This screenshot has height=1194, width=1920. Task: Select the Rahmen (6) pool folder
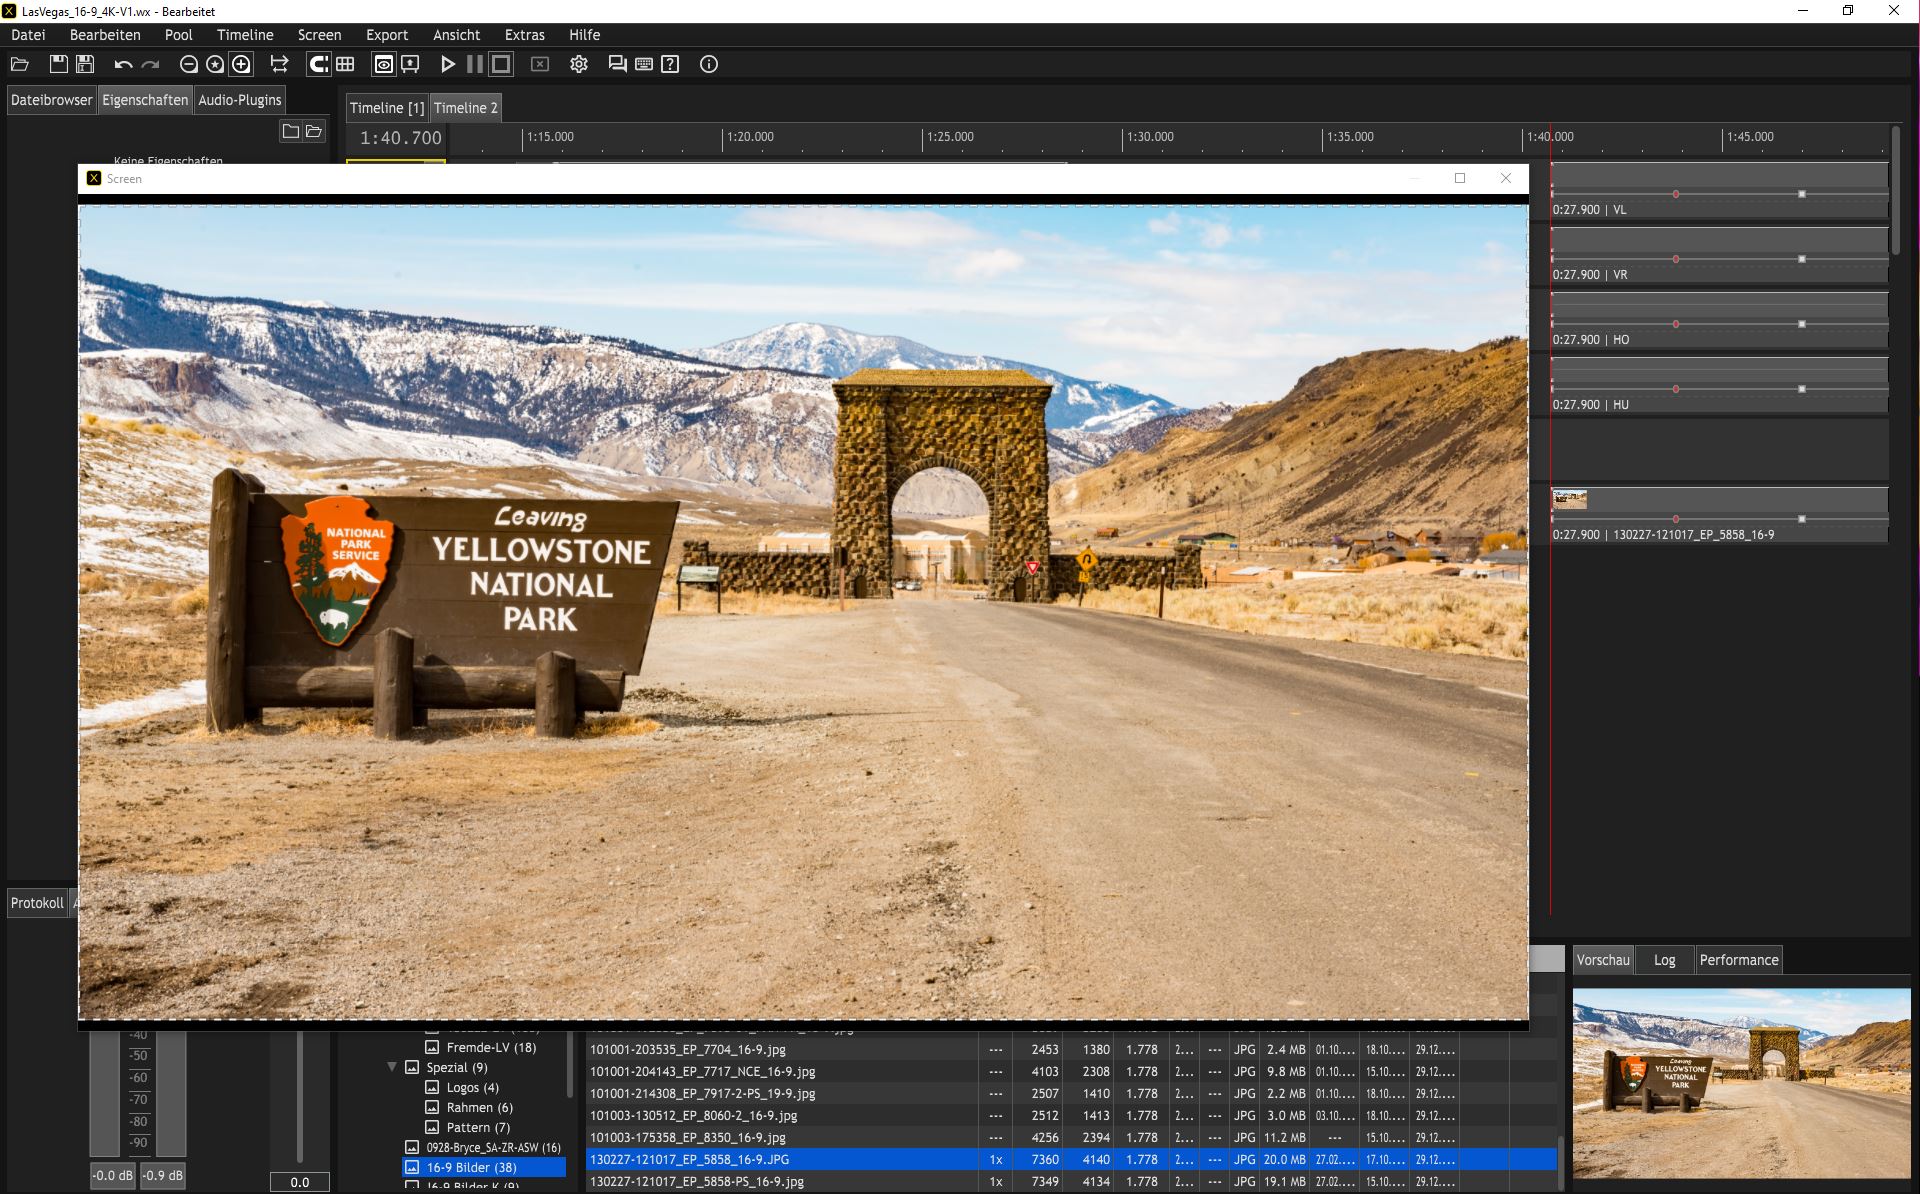(479, 1107)
